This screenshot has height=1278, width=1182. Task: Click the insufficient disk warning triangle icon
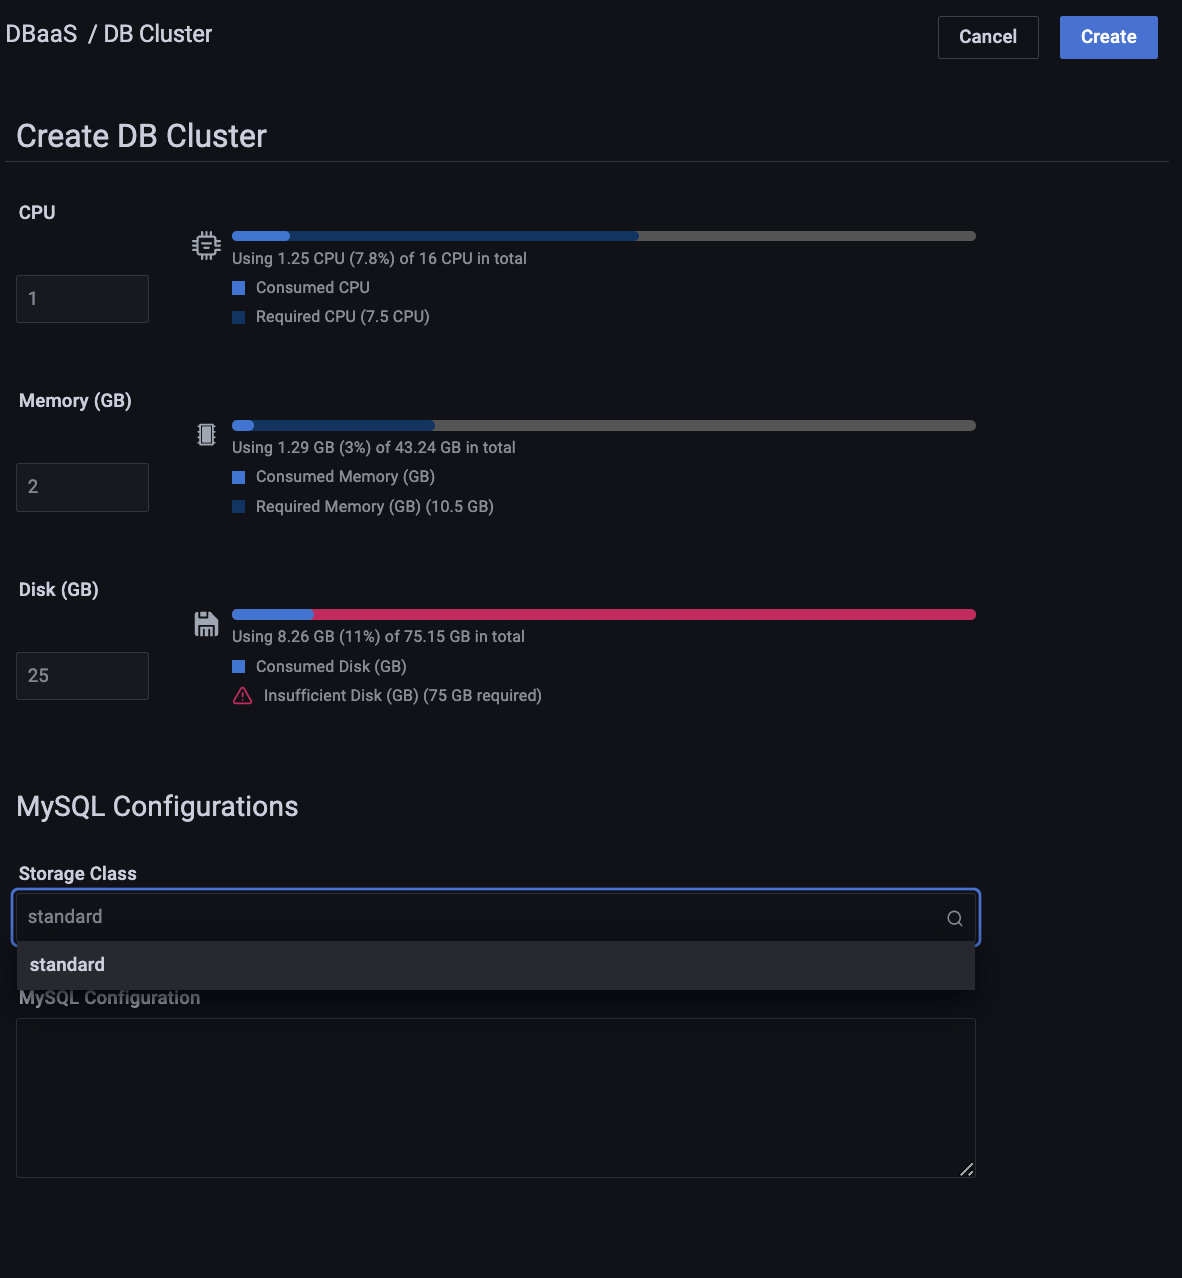click(242, 696)
